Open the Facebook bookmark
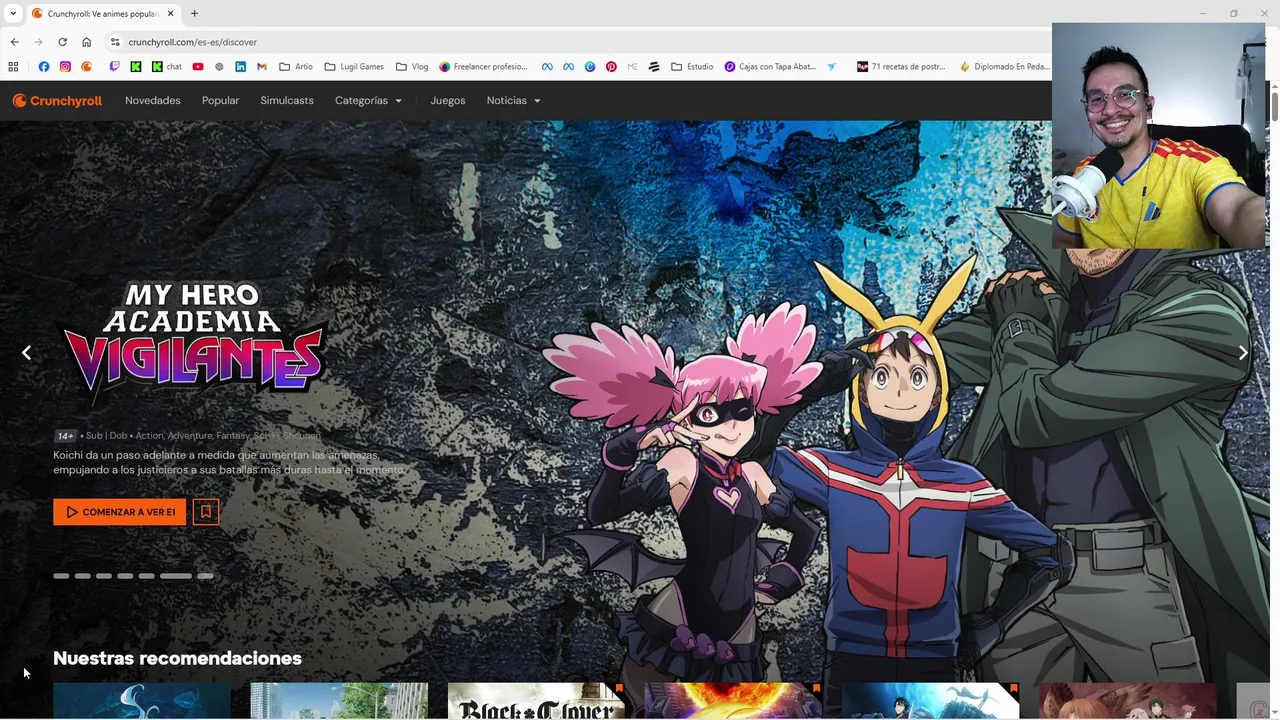This screenshot has width=1280, height=720. pyautogui.click(x=43, y=67)
